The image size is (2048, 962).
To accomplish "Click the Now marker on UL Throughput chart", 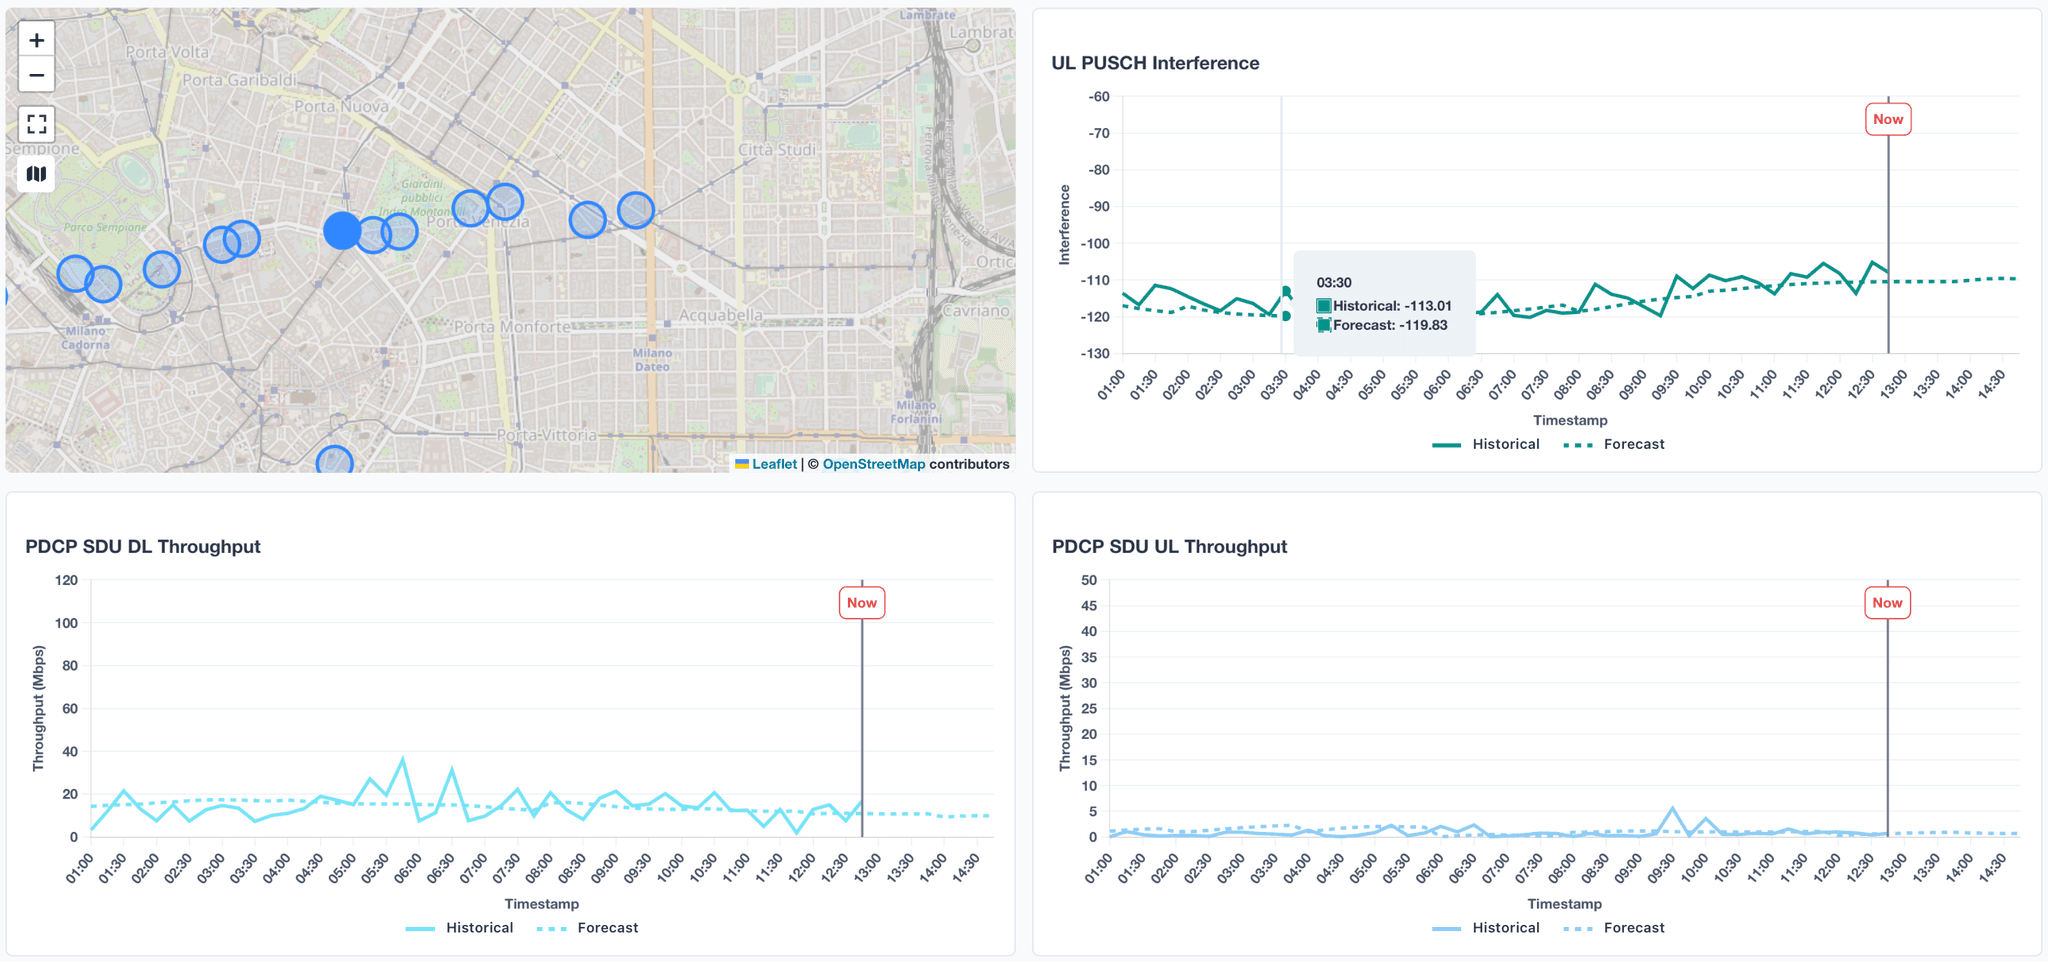I will tap(1887, 603).
